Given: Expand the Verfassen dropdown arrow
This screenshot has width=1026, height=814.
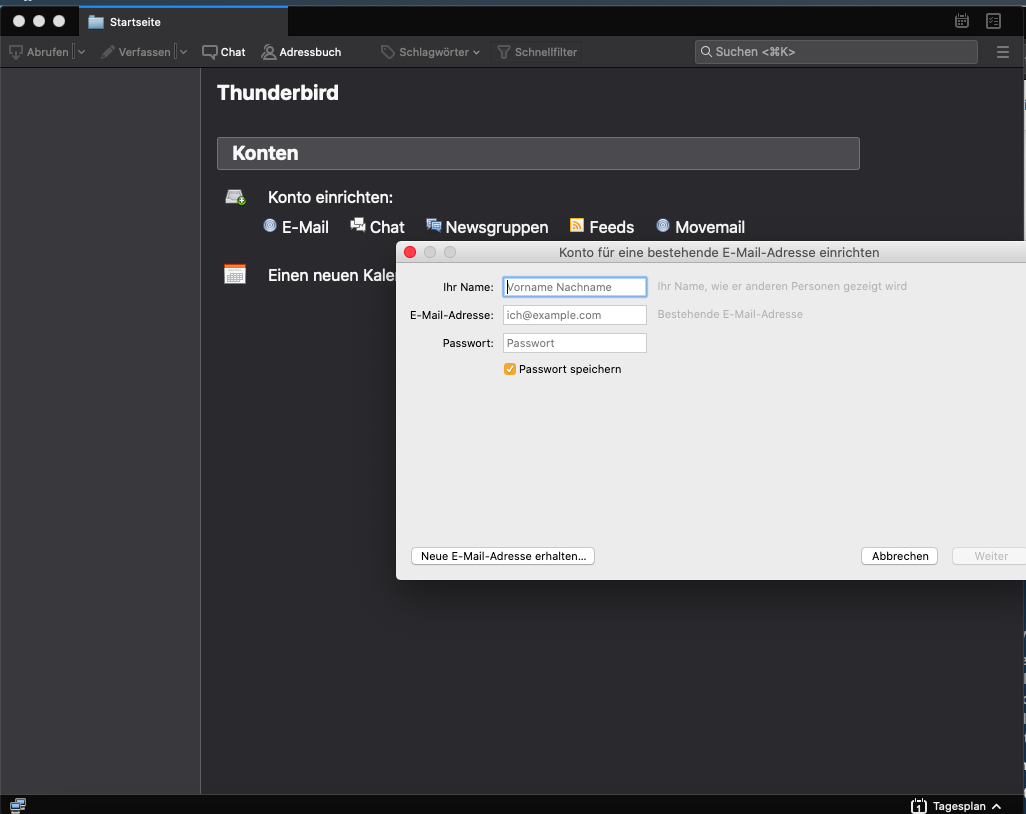Looking at the screenshot, I should point(183,52).
